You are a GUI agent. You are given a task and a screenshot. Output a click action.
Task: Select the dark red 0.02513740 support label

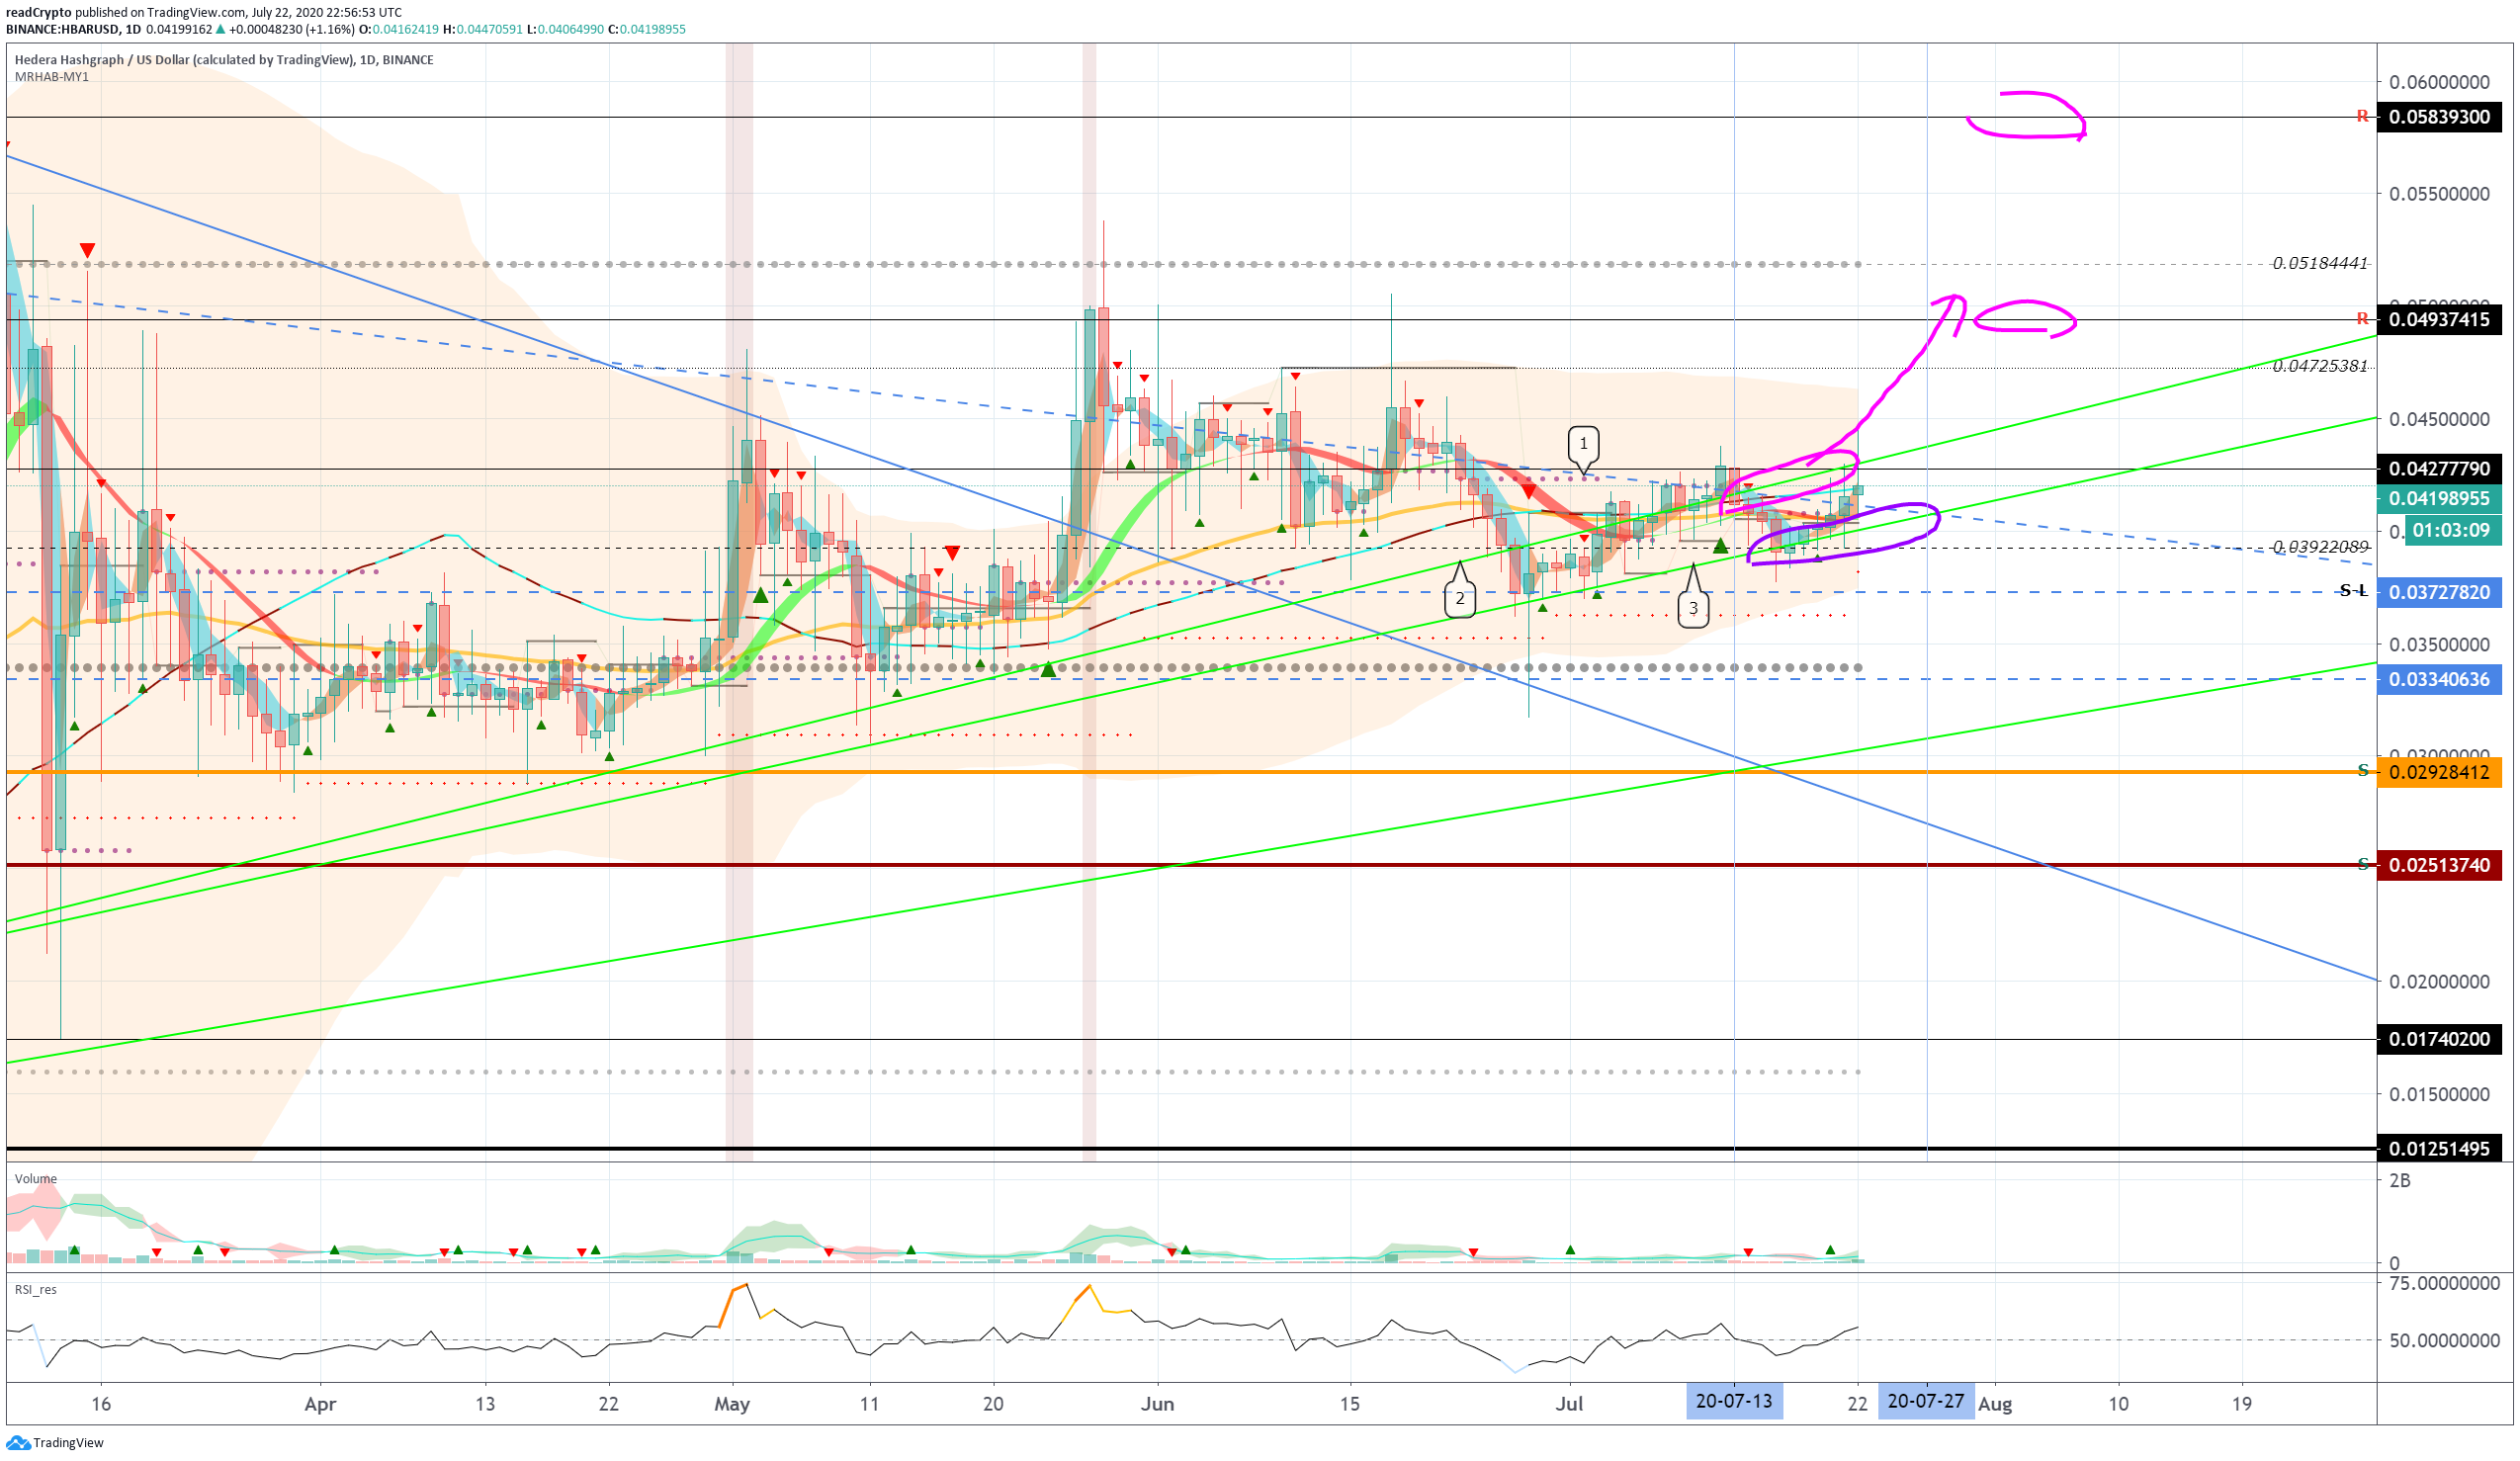(x=2439, y=866)
